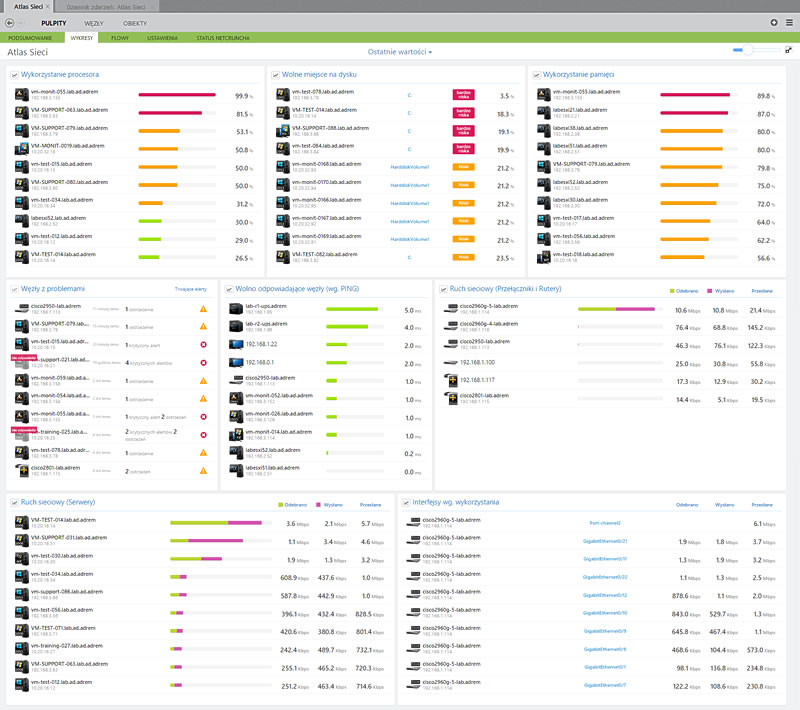Image resolution: width=800 pixels, height=710 pixels.
Task: Toggle the Wykorzystanie pamięci panel checkbox
Action: [537, 74]
